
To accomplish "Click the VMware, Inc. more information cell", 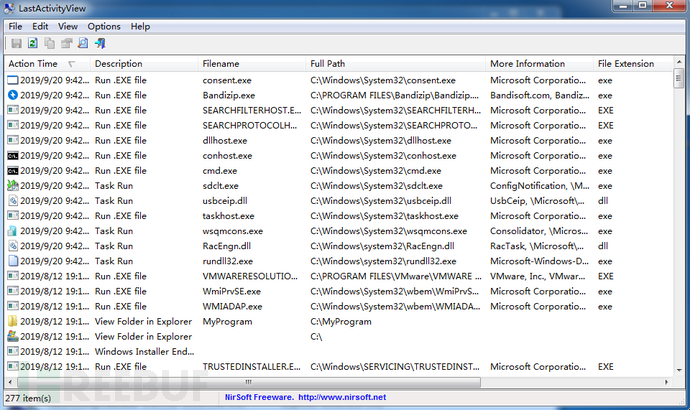I will click(x=538, y=276).
